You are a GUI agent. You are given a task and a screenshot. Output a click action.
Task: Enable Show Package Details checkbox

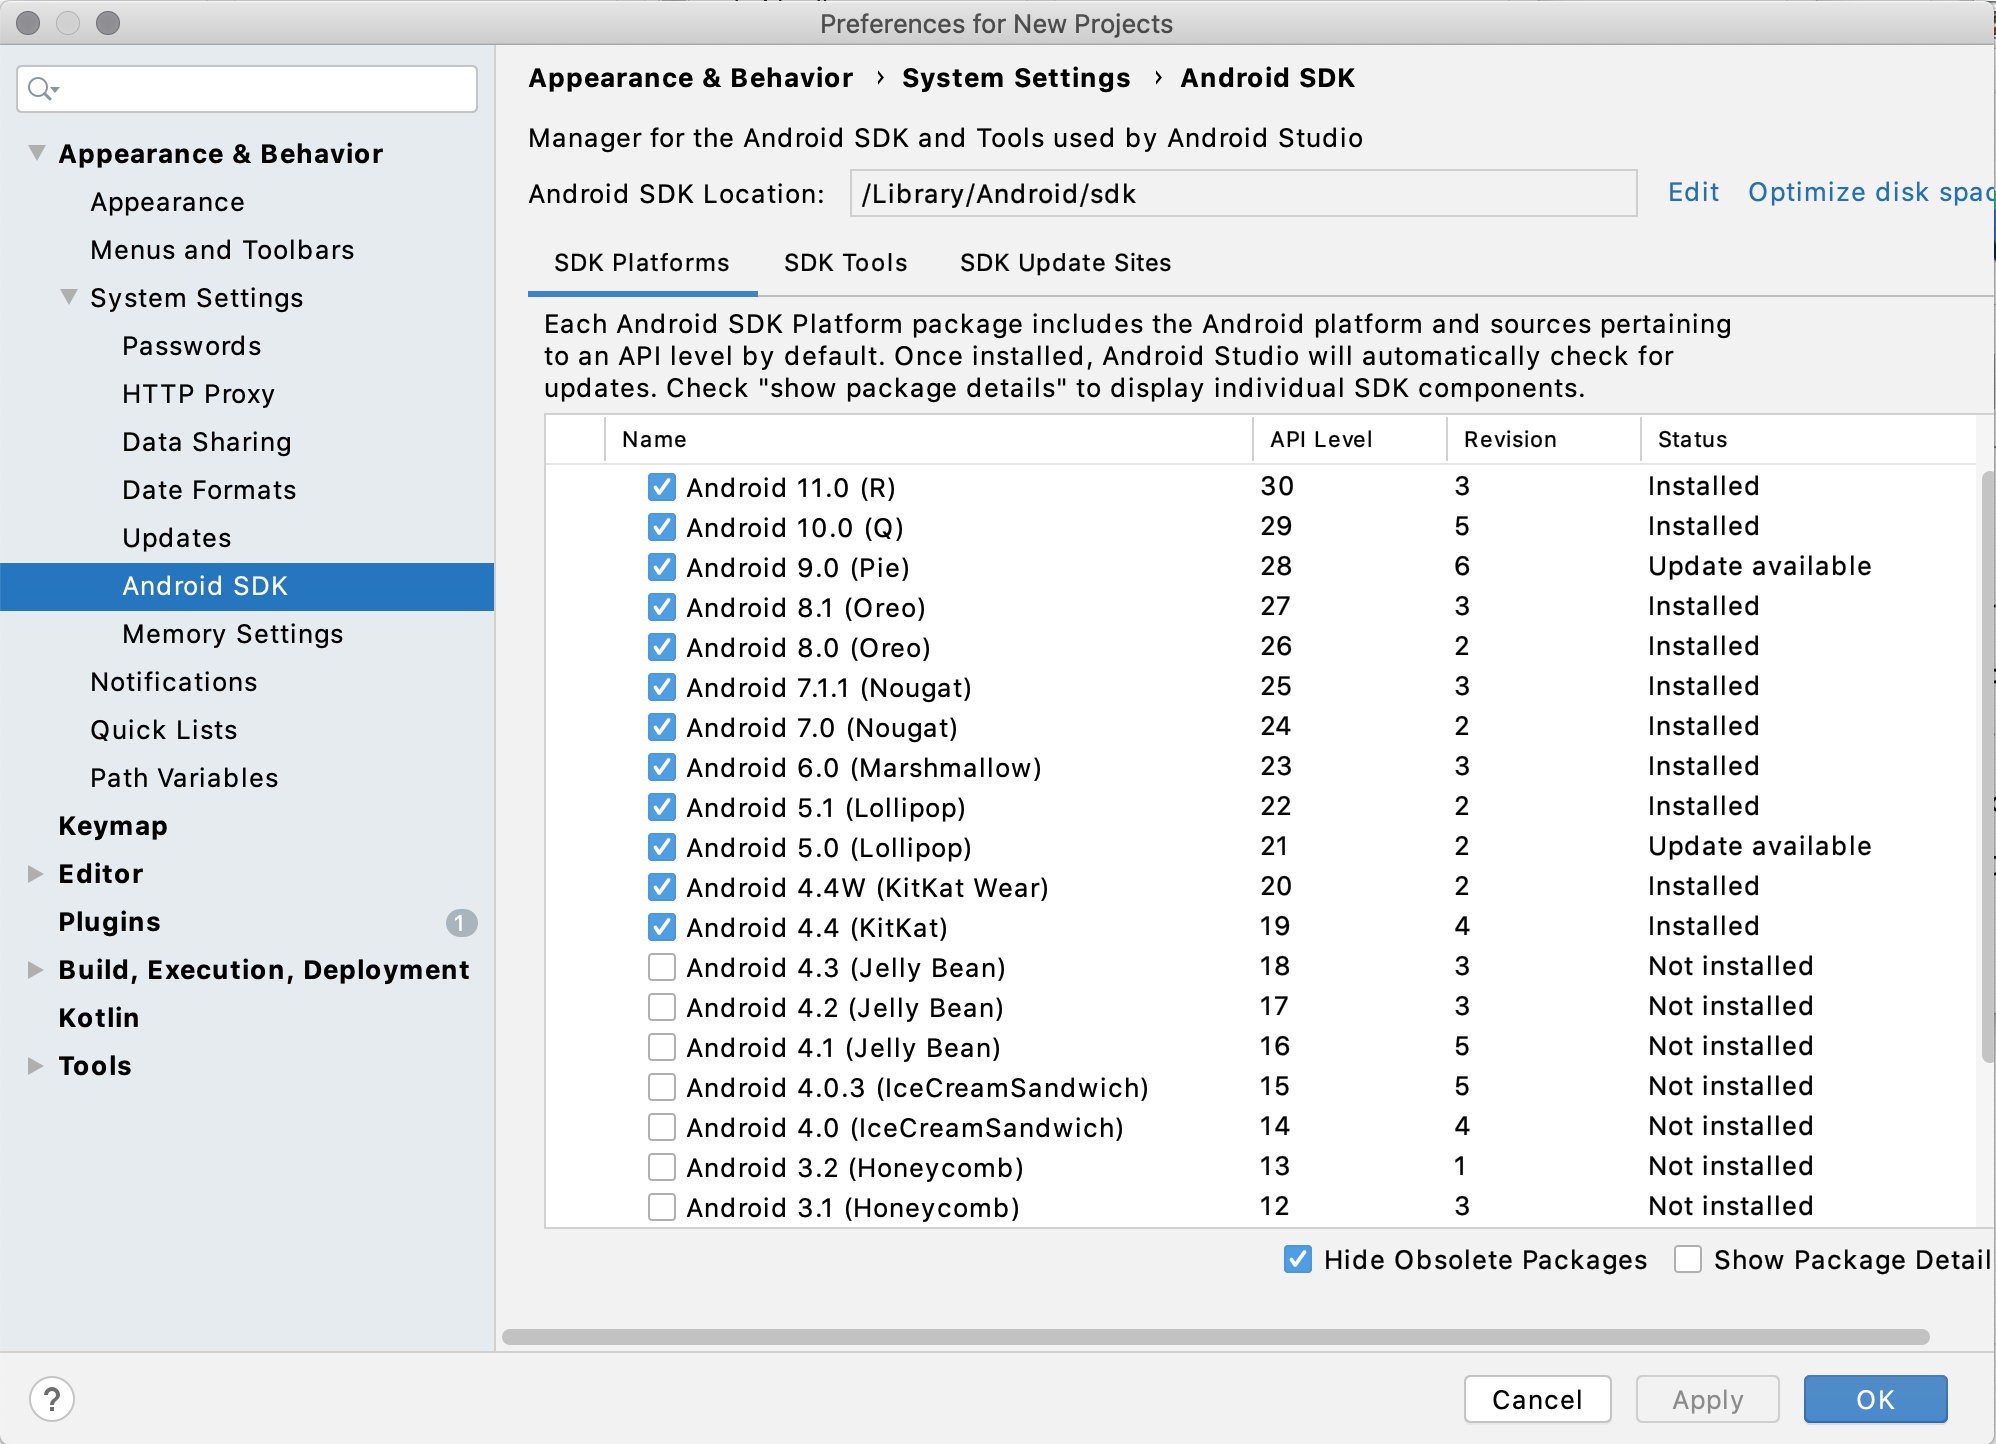click(1687, 1259)
